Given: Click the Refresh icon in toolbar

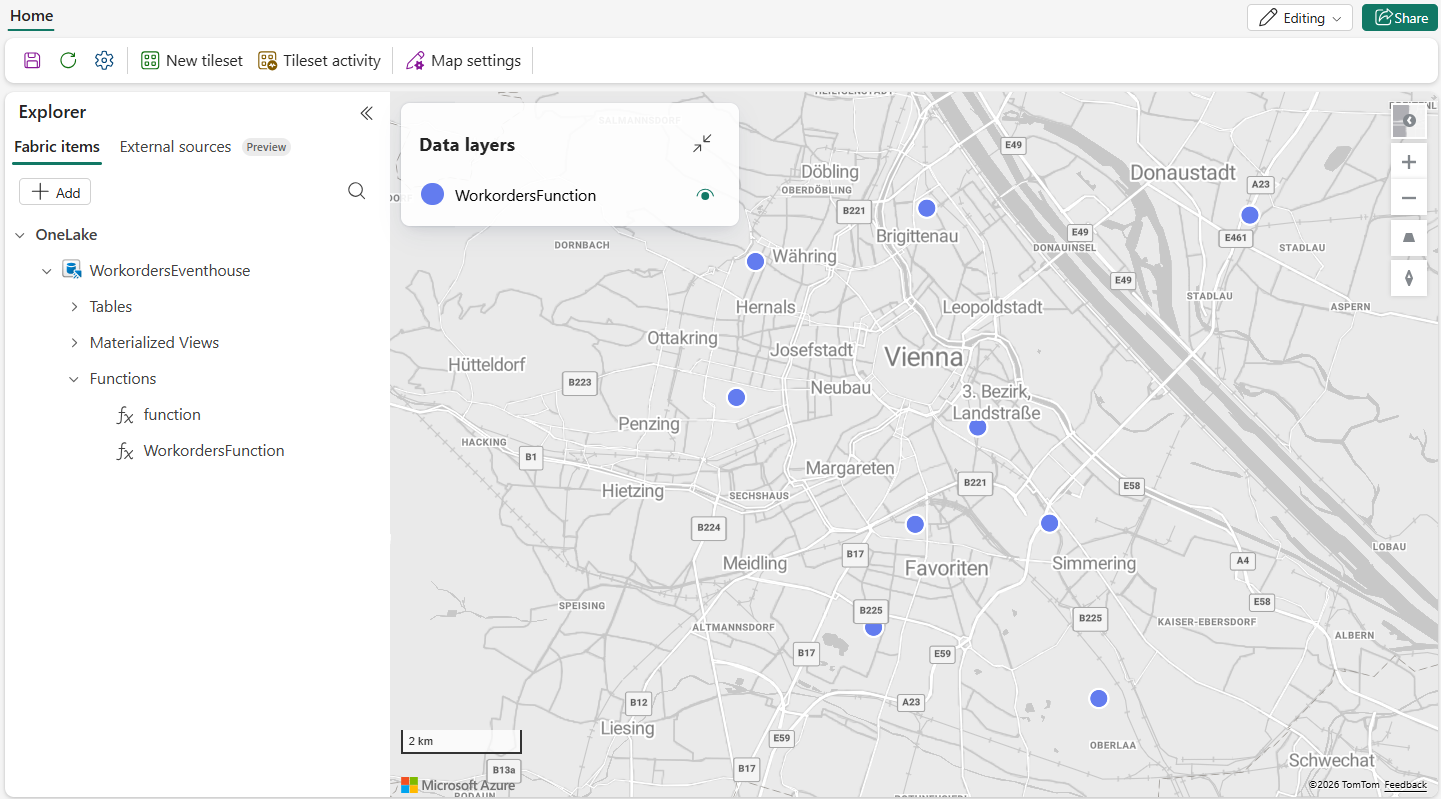Looking at the screenshot, I should pyautogui.click(x=68, y=61).
